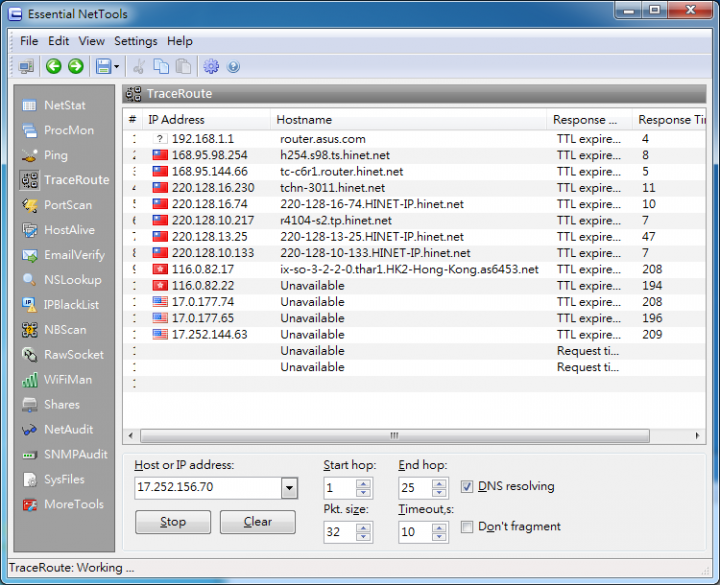Screen dimensions: 720x585
Task: Click the Stop button
Action: 173,522
